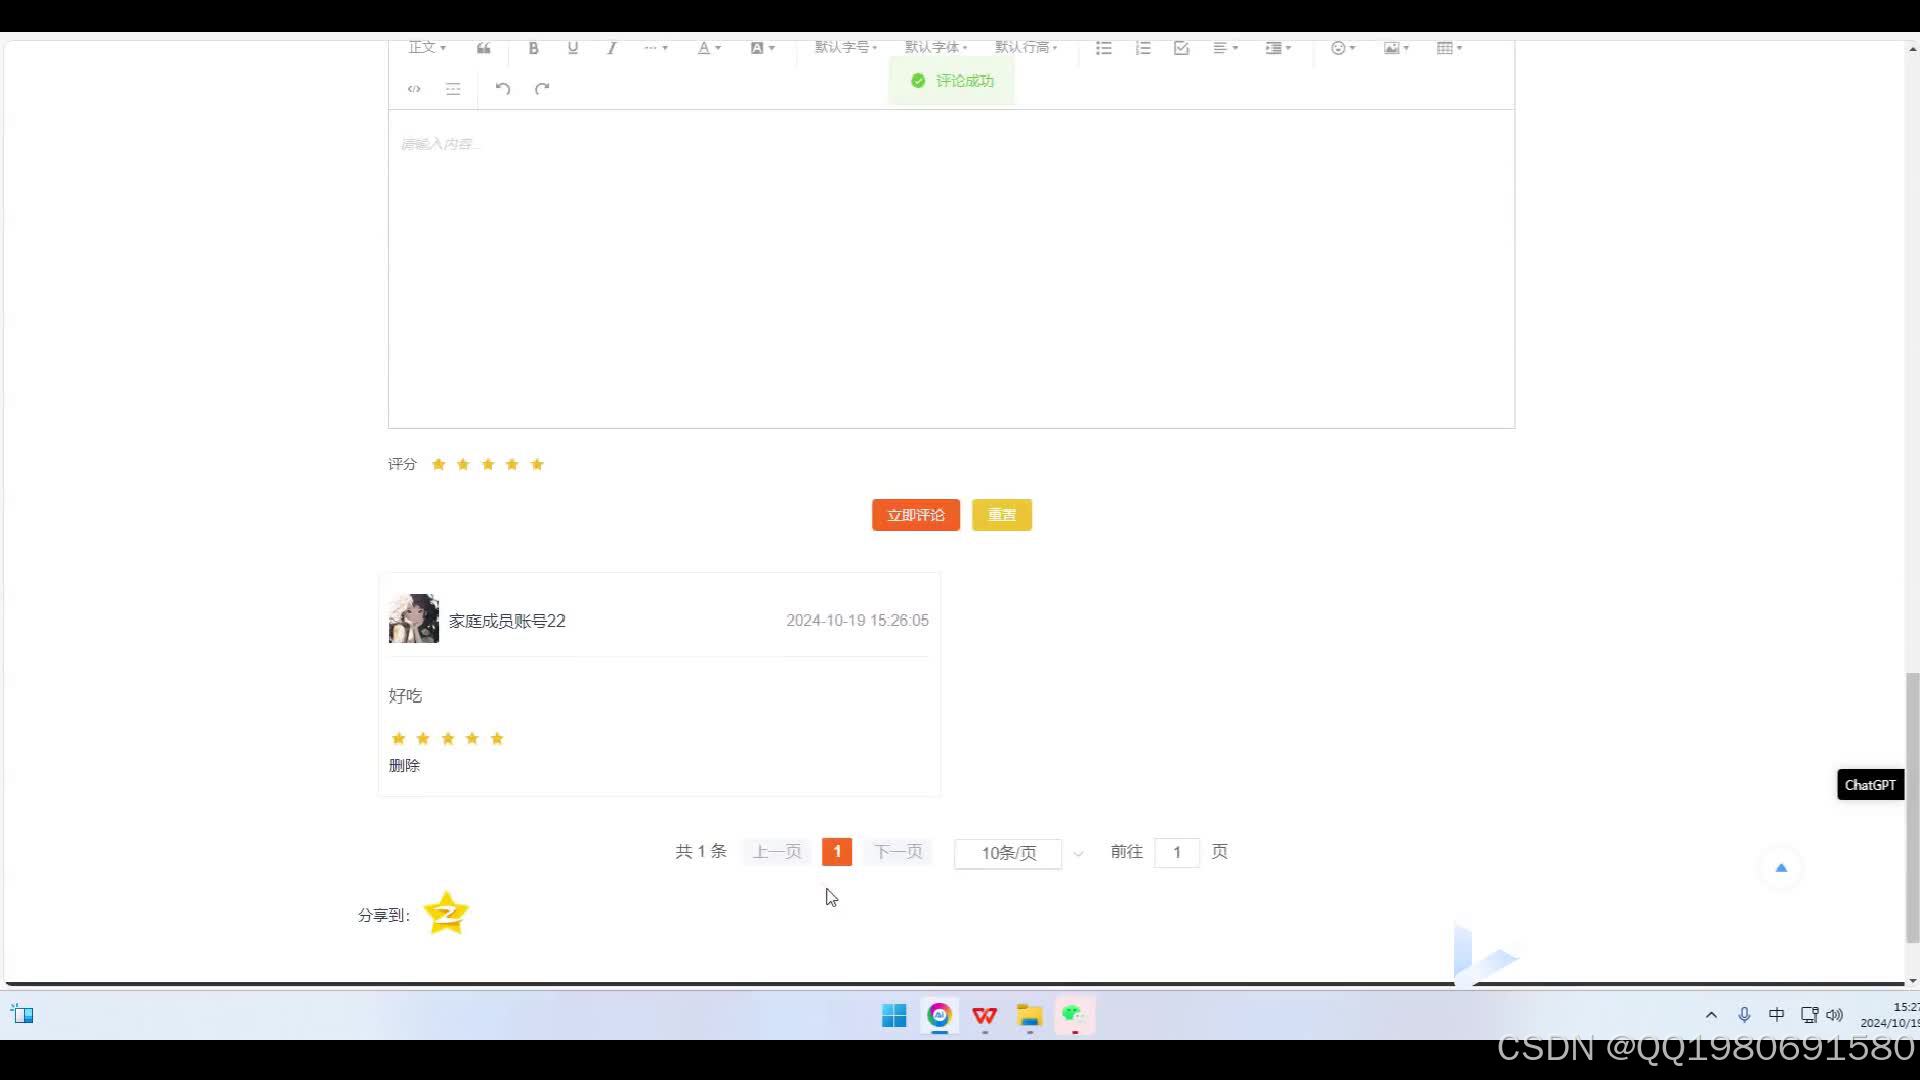This screenshot has height=1080, width=1920.
Task: Click the underline formatting icon
Action: (573, 48)
